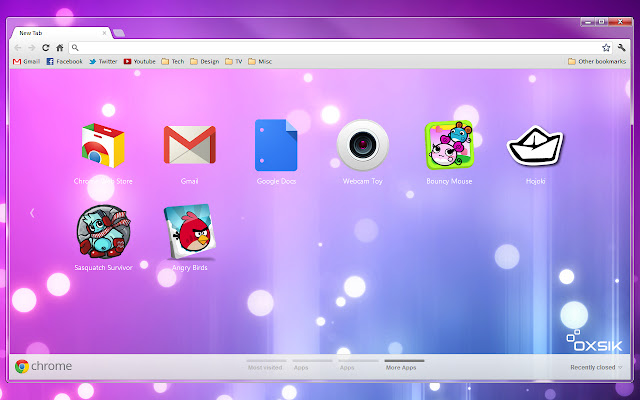This screenshot has height=400, width=640.
Task: Switch to the Most visited section
Action: pyautogui.click(x=265, y=366)
